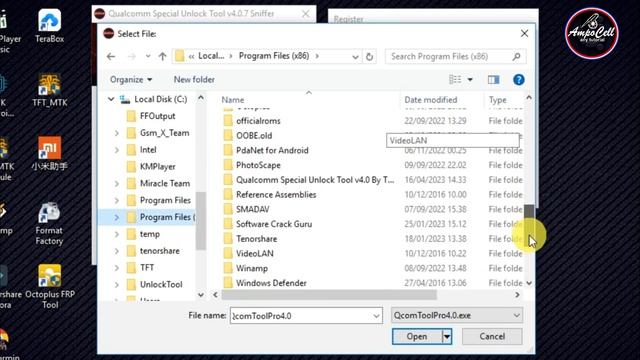
Task: Launch Format Factory from the desktop
Action: click(x=49, y=224)
